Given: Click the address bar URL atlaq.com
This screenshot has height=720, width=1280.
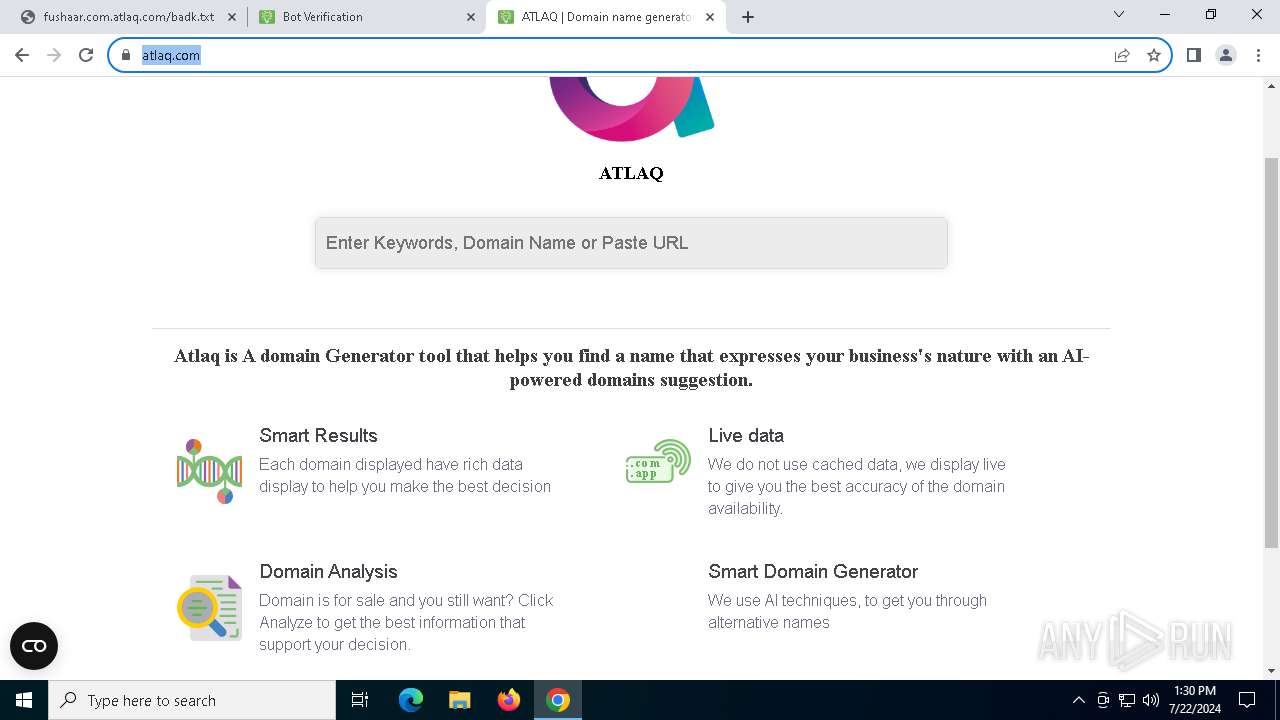Looking at the screenshot, I should pyautogui.click(x=171, y=55).
